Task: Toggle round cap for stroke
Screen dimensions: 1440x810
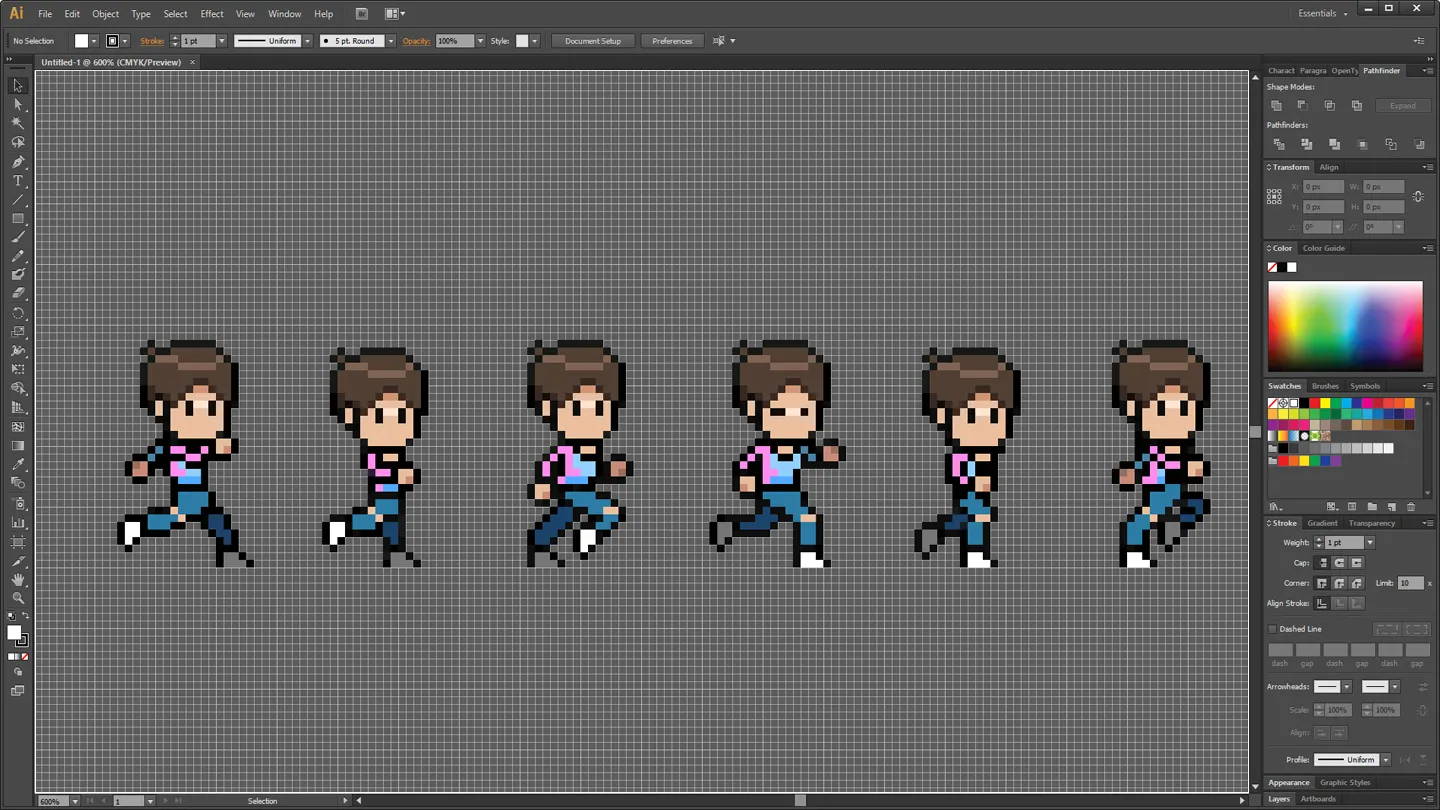Action: (1339, 563)
